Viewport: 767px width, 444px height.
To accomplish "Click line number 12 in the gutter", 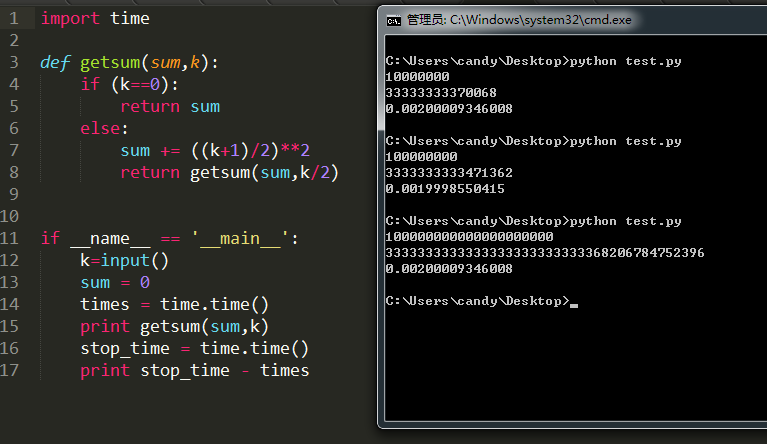I will point(9,261).
